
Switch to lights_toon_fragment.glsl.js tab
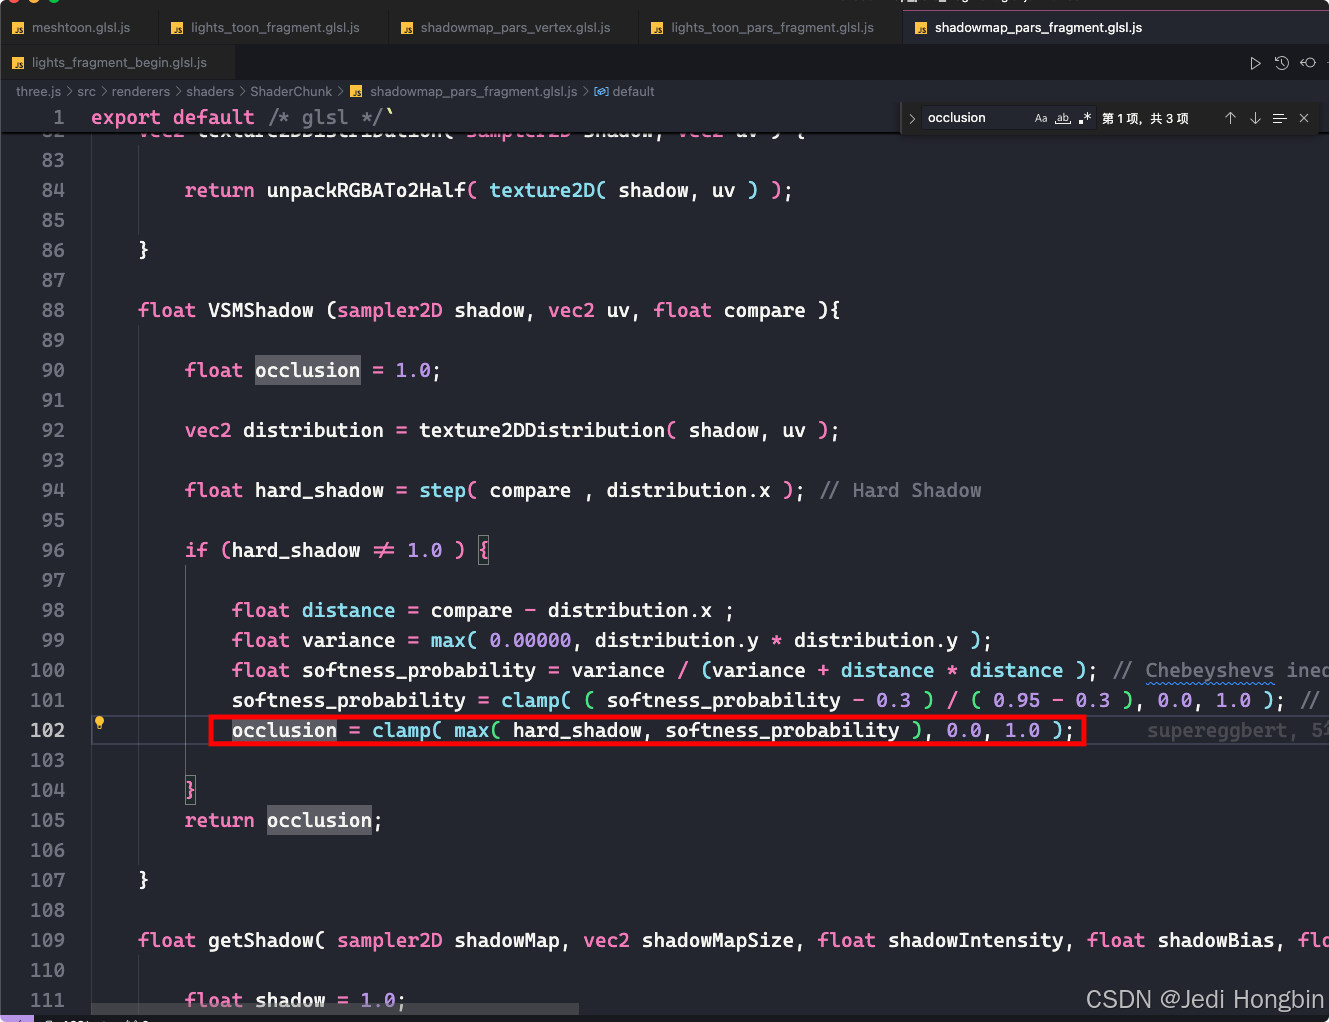point(275,28)
